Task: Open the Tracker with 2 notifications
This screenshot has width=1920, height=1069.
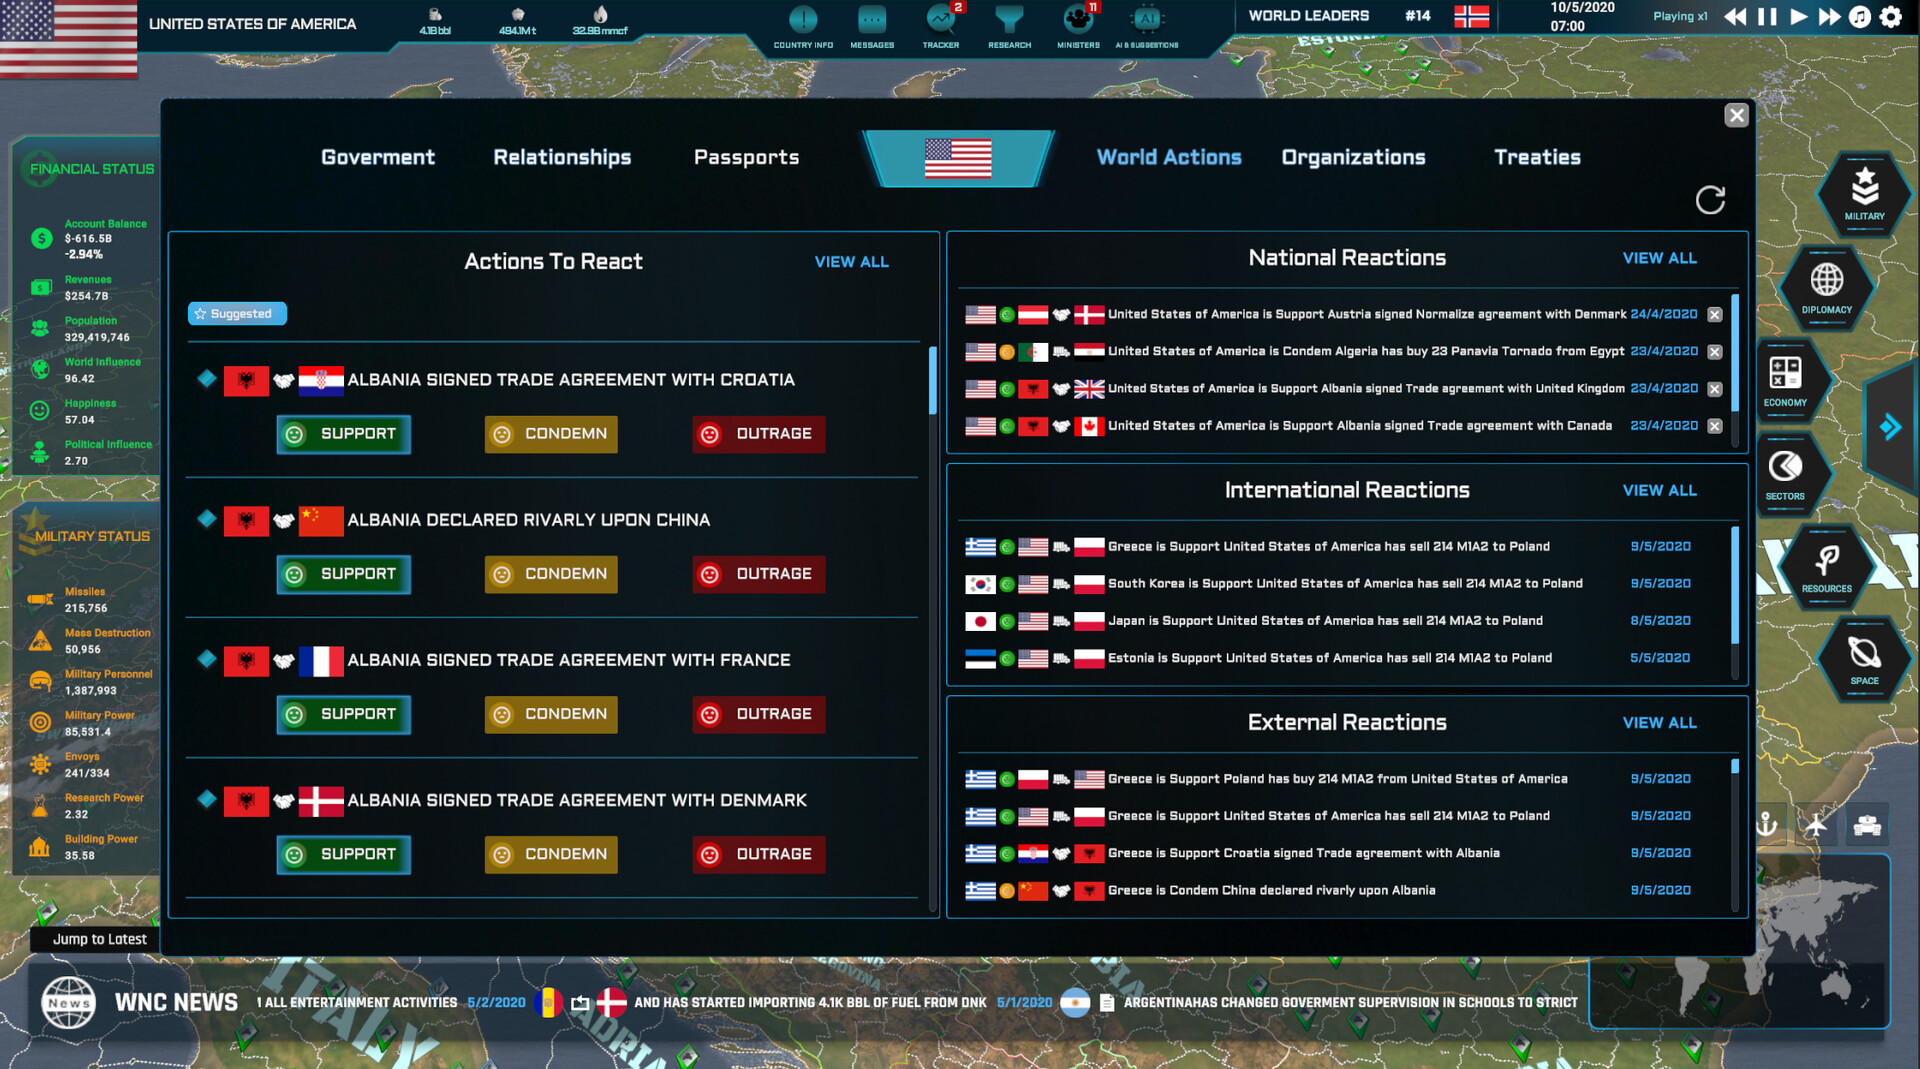Action: point(941,25)
